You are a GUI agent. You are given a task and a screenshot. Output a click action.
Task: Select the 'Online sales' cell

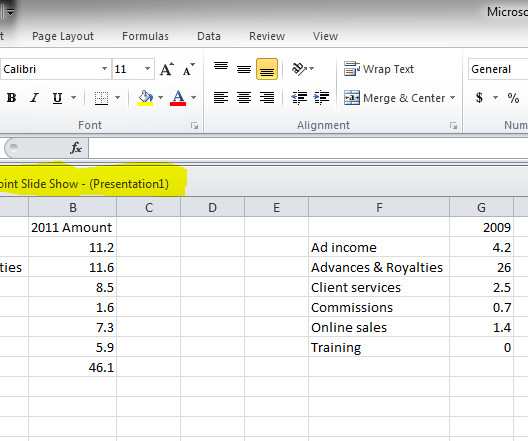379,327
